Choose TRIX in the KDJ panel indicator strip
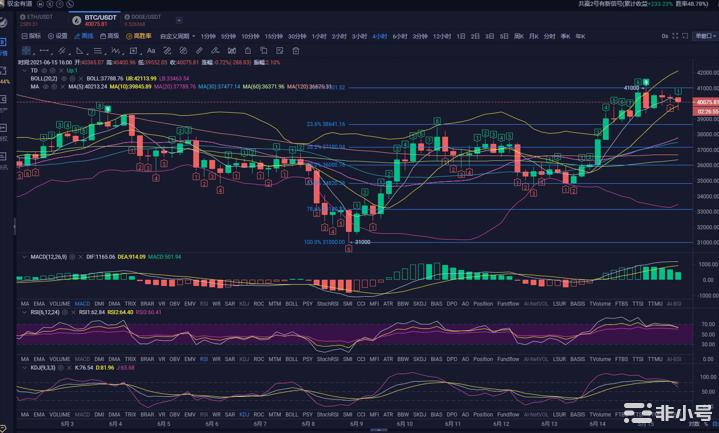719x433 pixels. tap(130, 415)
